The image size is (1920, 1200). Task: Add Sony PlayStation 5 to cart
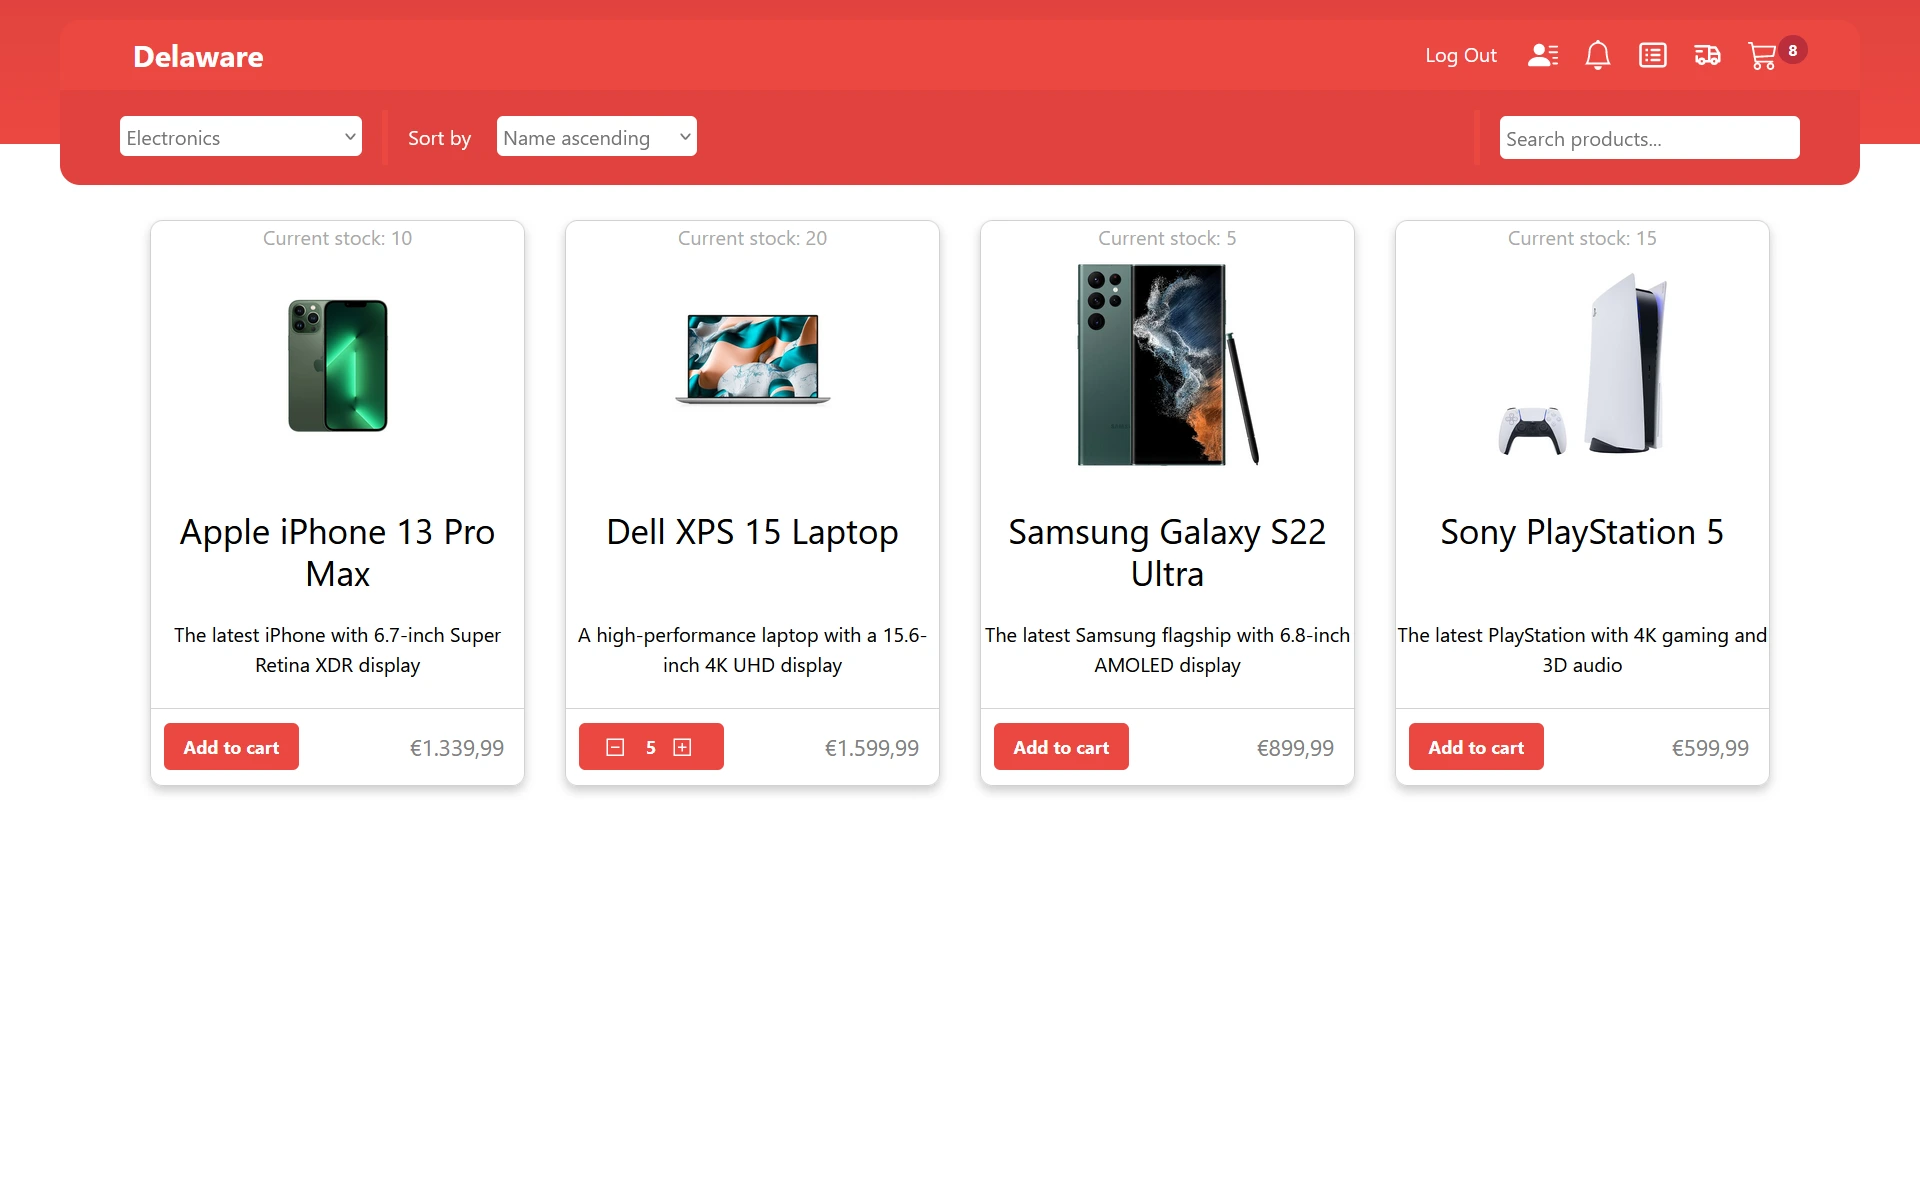pos(1476,747)
